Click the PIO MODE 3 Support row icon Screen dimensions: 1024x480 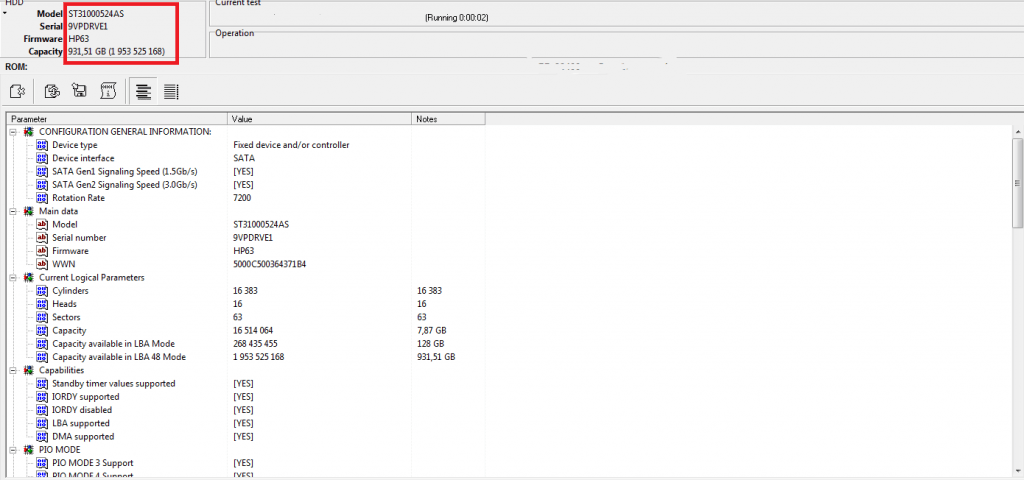[42, 463]
